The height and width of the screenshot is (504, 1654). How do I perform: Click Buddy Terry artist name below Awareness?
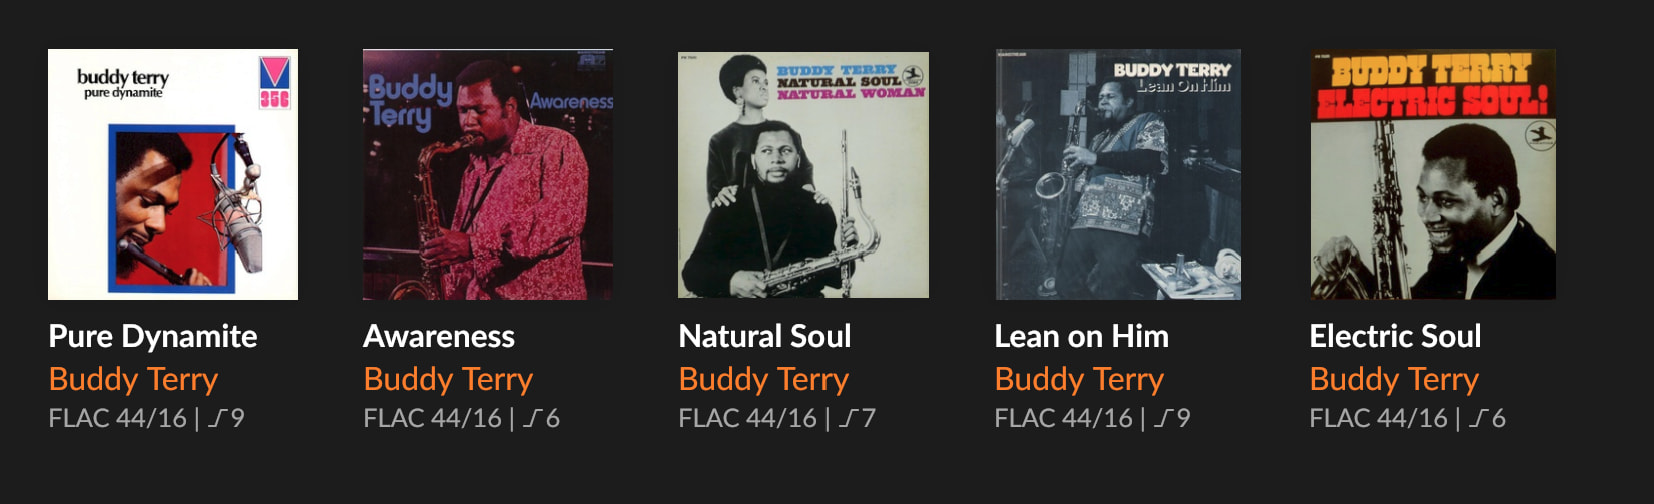[448, 379]
